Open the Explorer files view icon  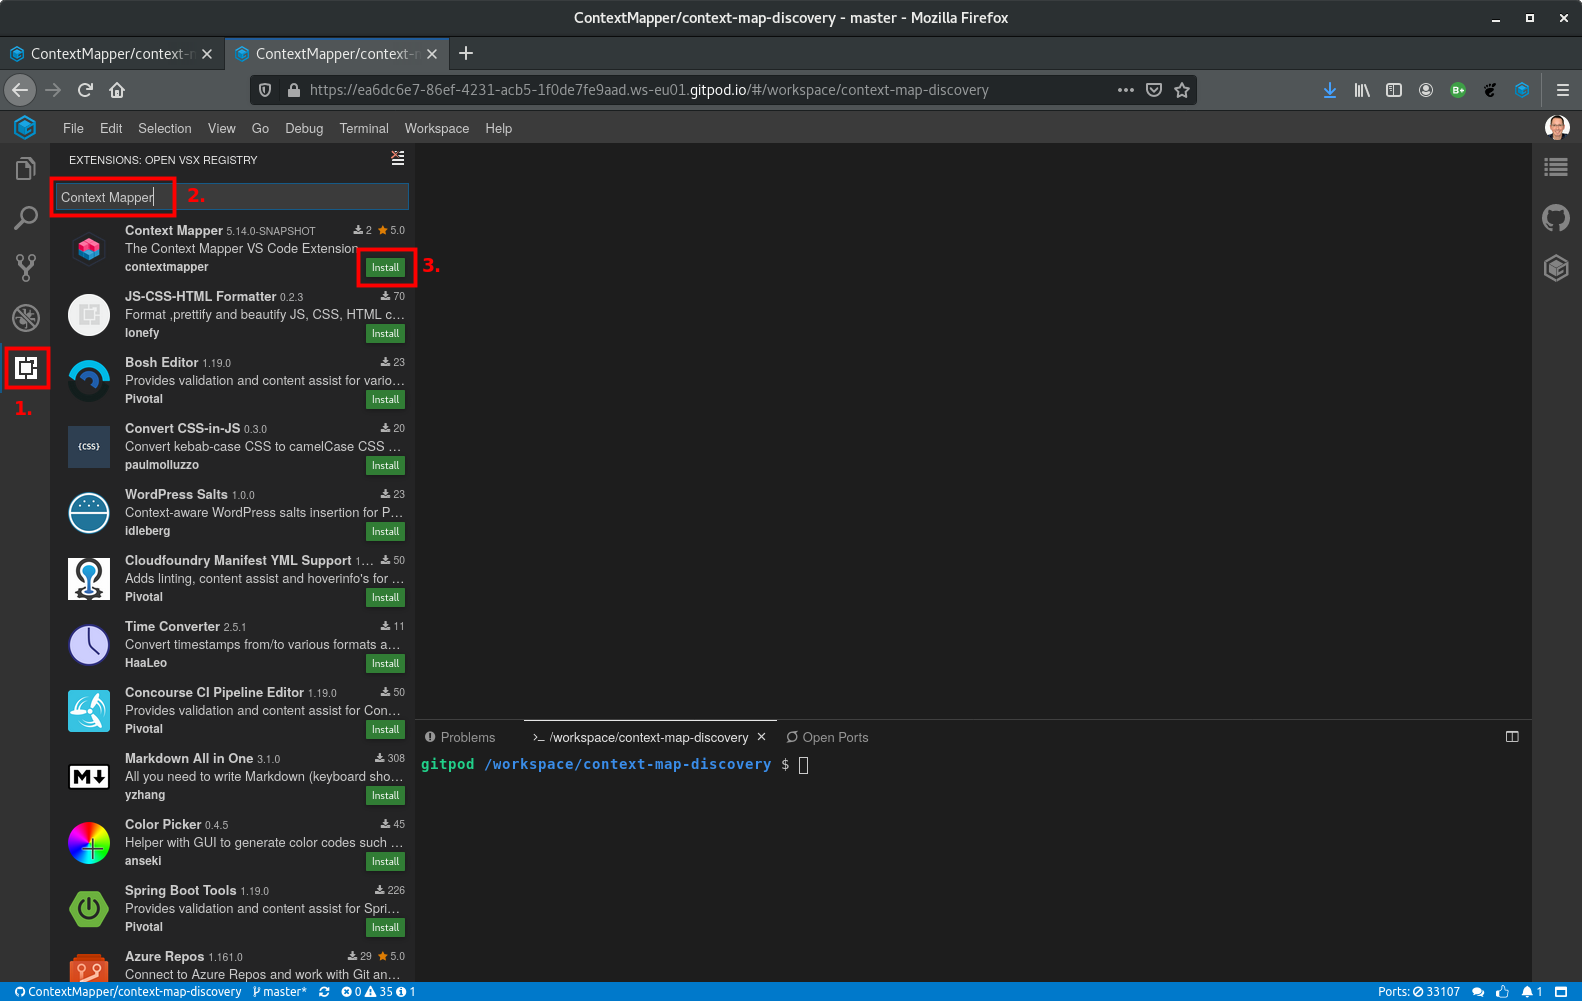pyautogui.click(x=26, y=169)
